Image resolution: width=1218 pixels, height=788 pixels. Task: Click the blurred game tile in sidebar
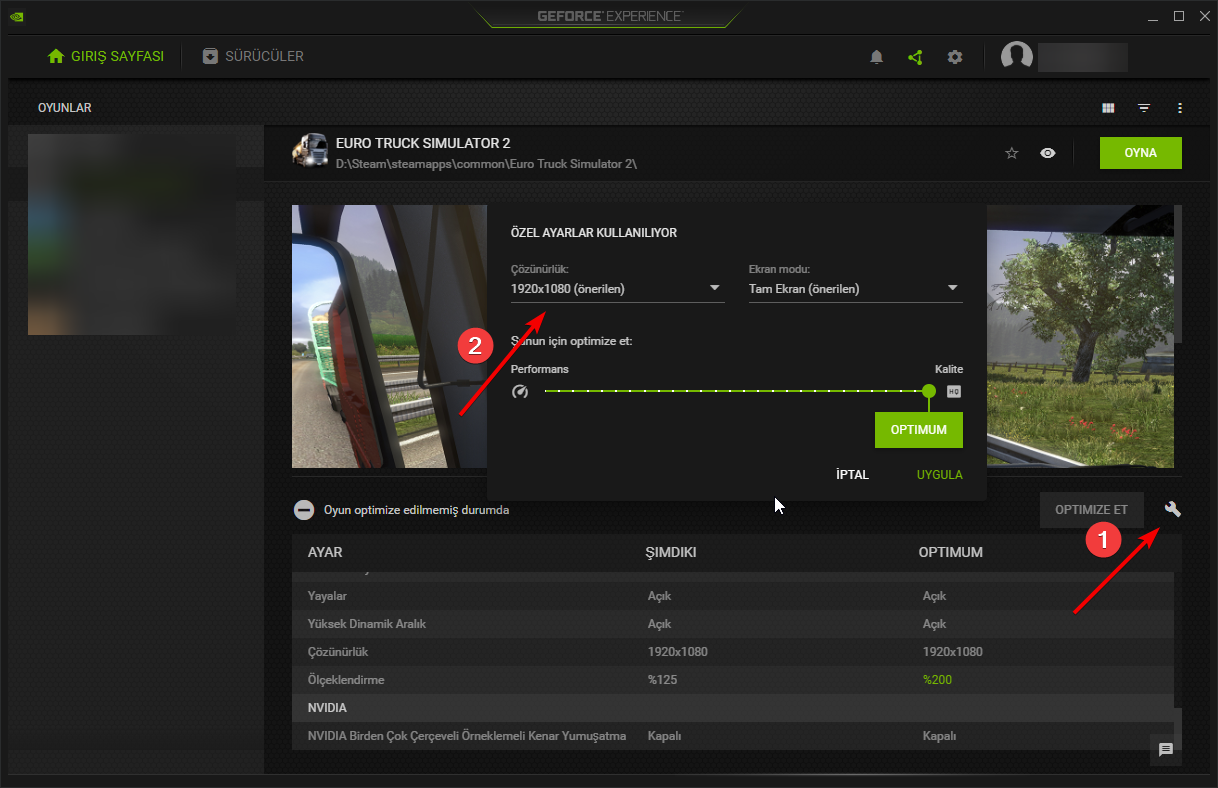pyautogui.click(x=131, y=234)
